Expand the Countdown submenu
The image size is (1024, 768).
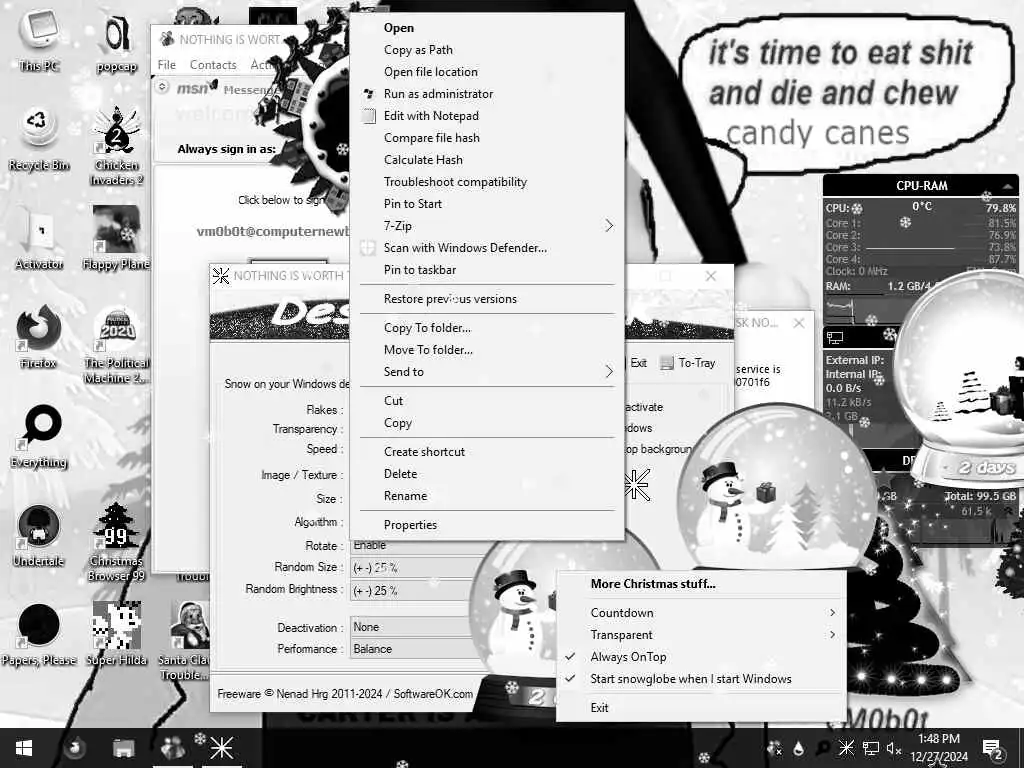(x=701, y=613)
